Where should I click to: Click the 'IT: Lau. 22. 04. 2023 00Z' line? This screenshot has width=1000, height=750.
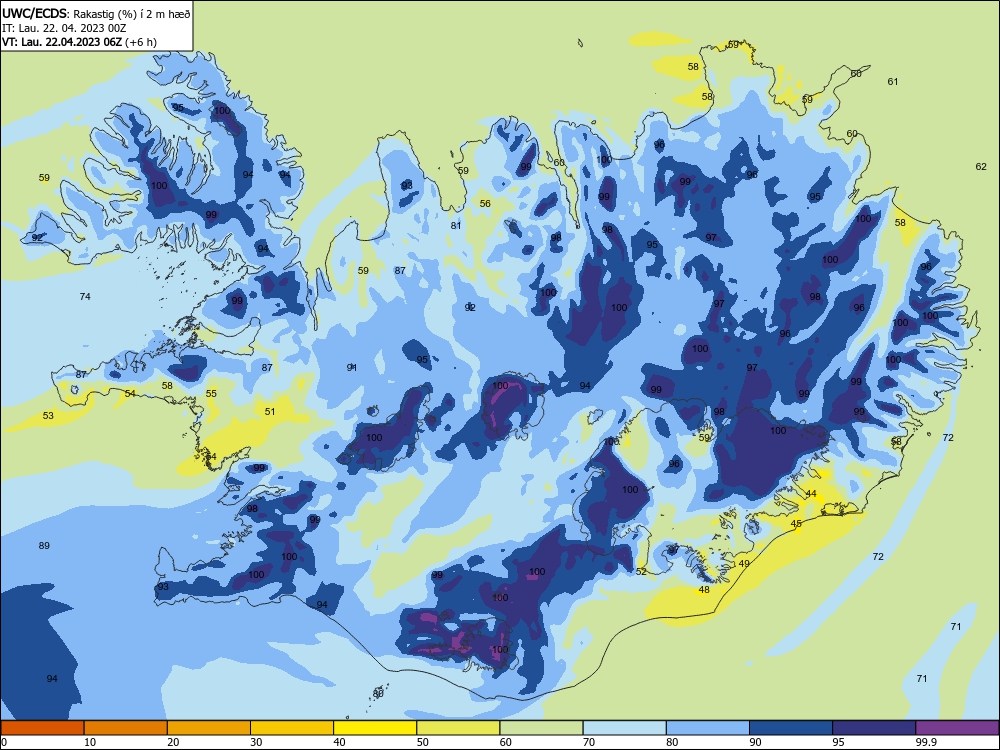pyautogui.click(x=64, y=28)
